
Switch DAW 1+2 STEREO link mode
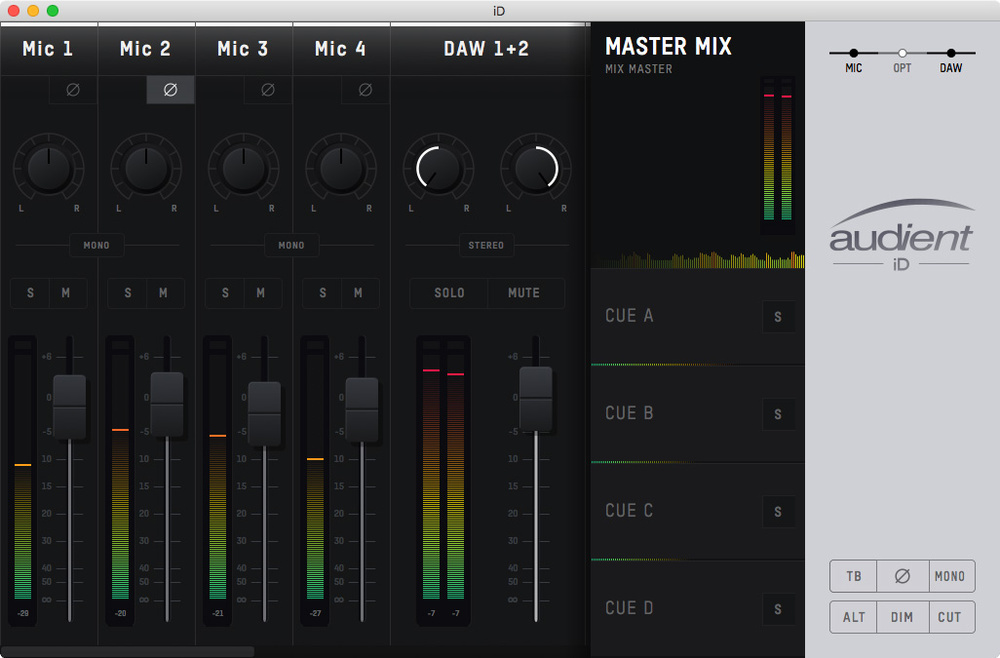click(487, 245)
